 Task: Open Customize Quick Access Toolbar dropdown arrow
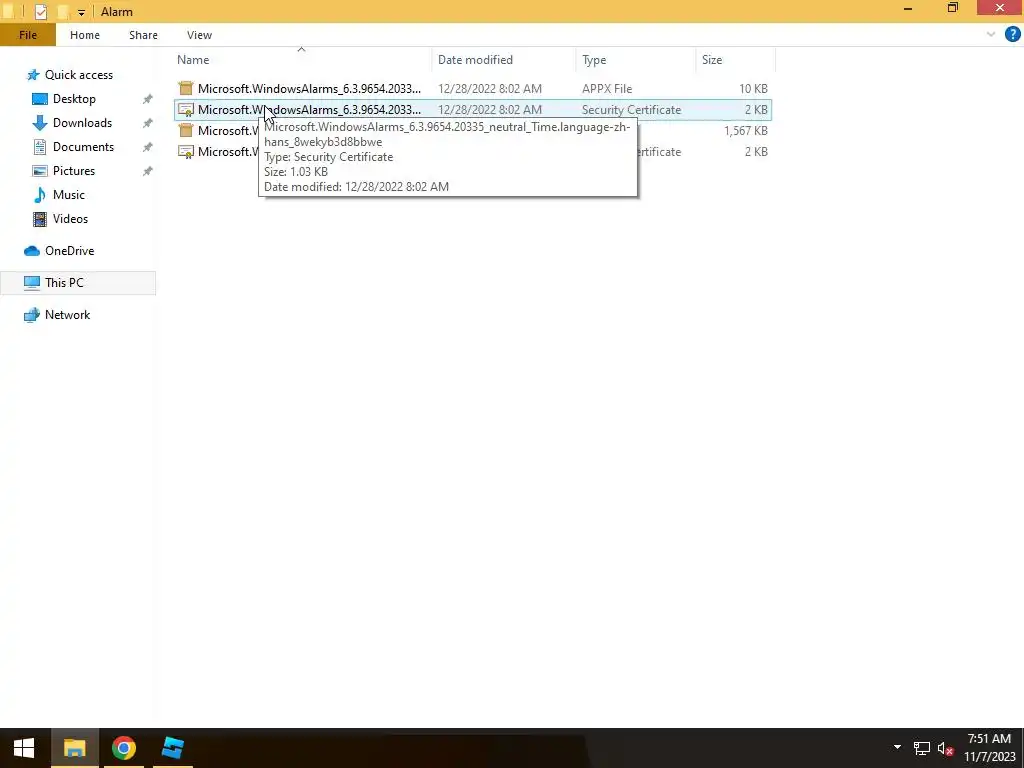[81, 12]
